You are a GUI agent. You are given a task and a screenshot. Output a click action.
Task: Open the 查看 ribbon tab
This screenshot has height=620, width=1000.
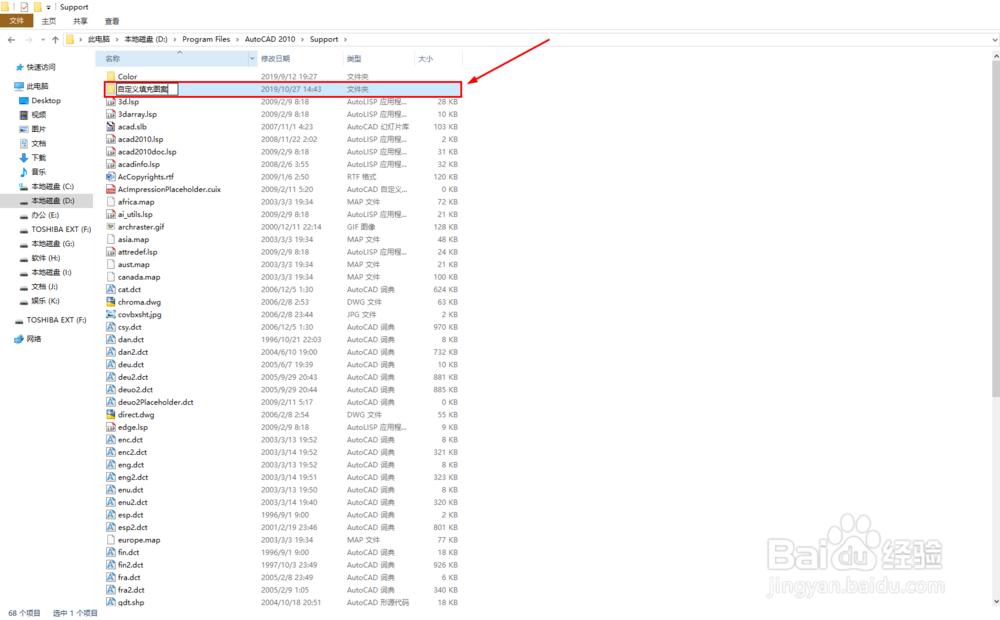[x=112, y=21]
